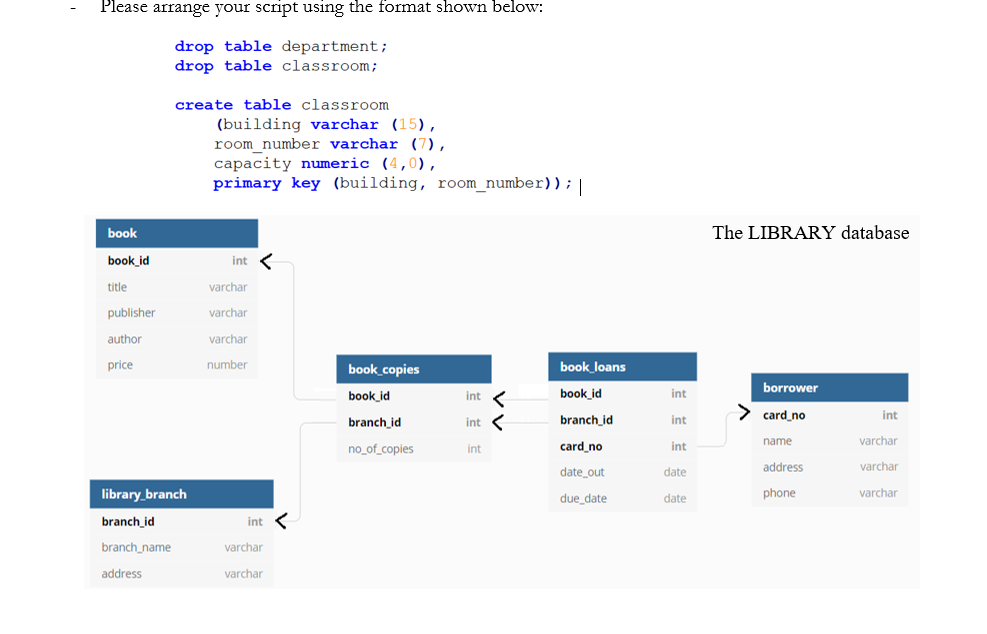
Task: Select the borrower table header
Action: tap(790, 387)
